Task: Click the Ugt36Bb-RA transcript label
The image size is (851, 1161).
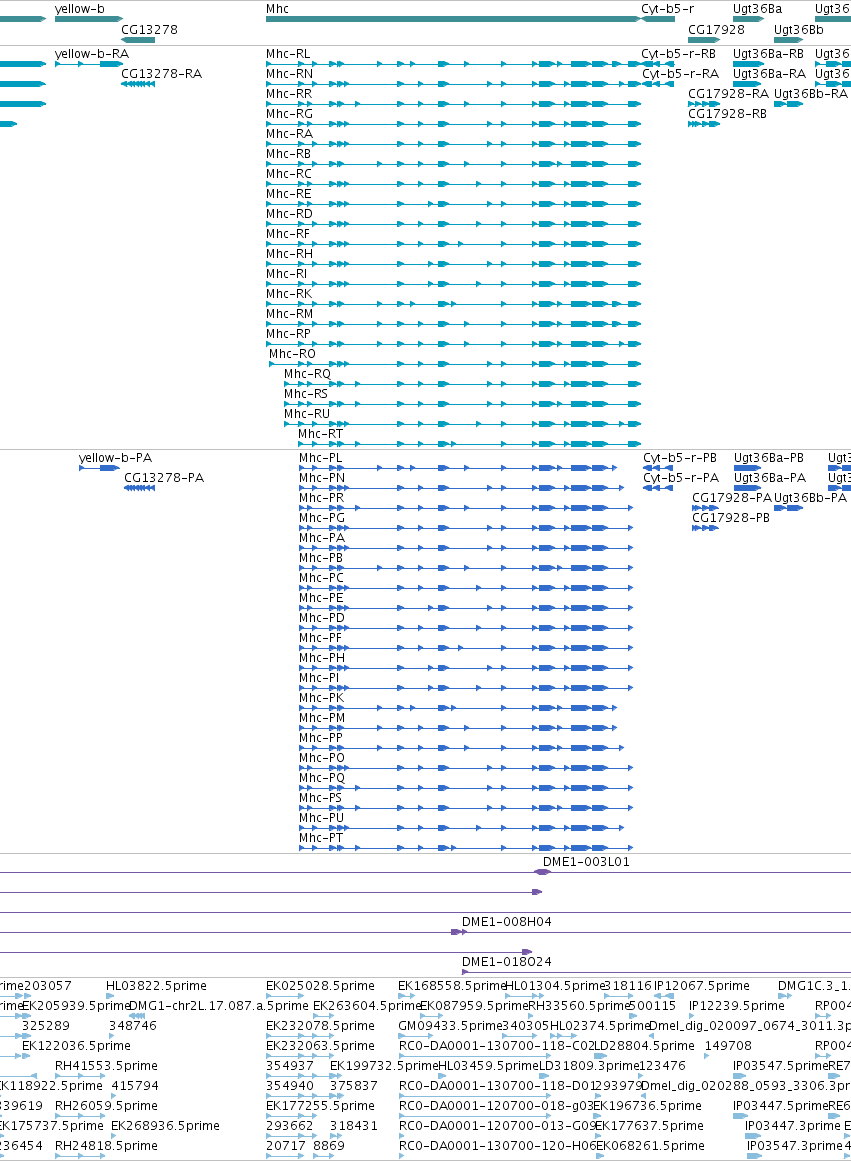Action: click(810, 94)
